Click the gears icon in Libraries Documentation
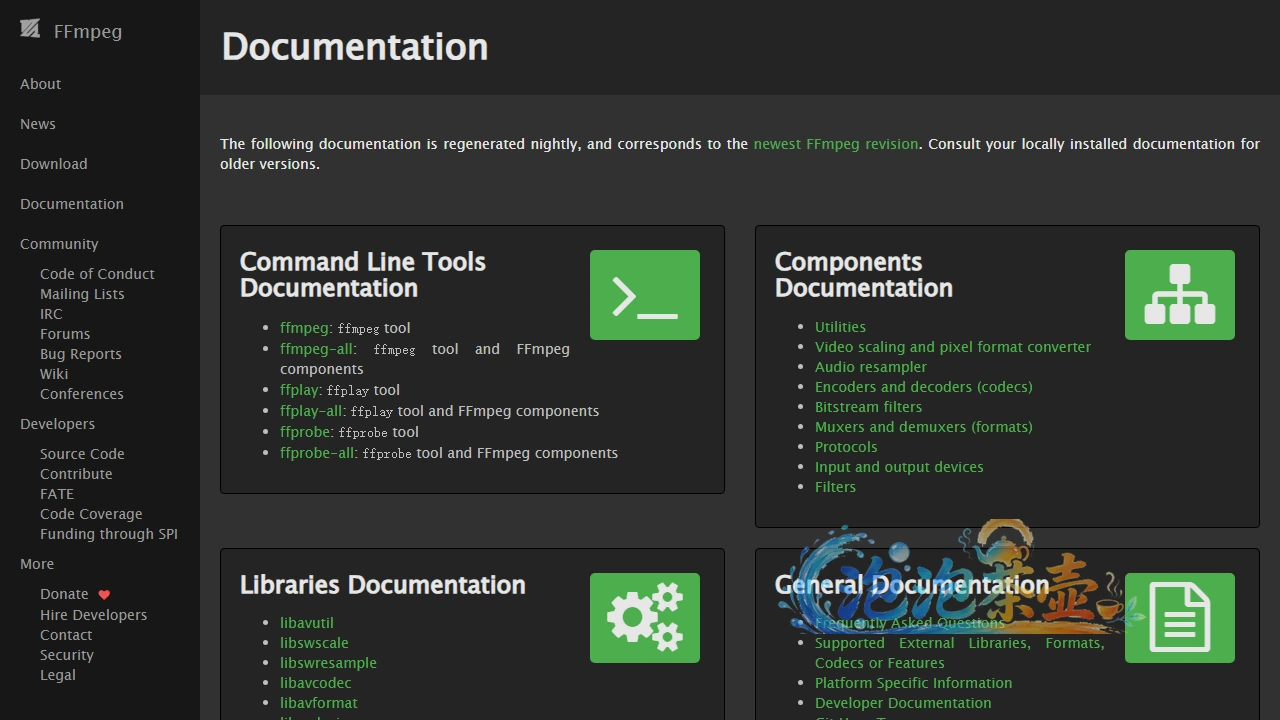 coord(645,618)
